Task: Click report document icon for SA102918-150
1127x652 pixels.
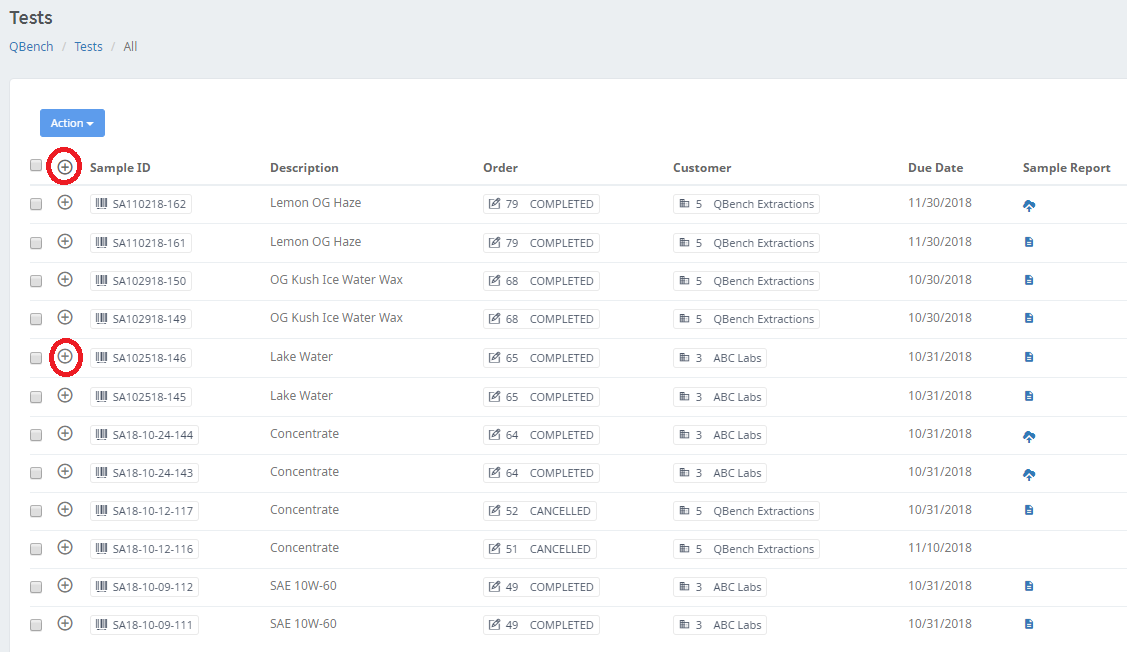Action: [x=1029, y=280]
